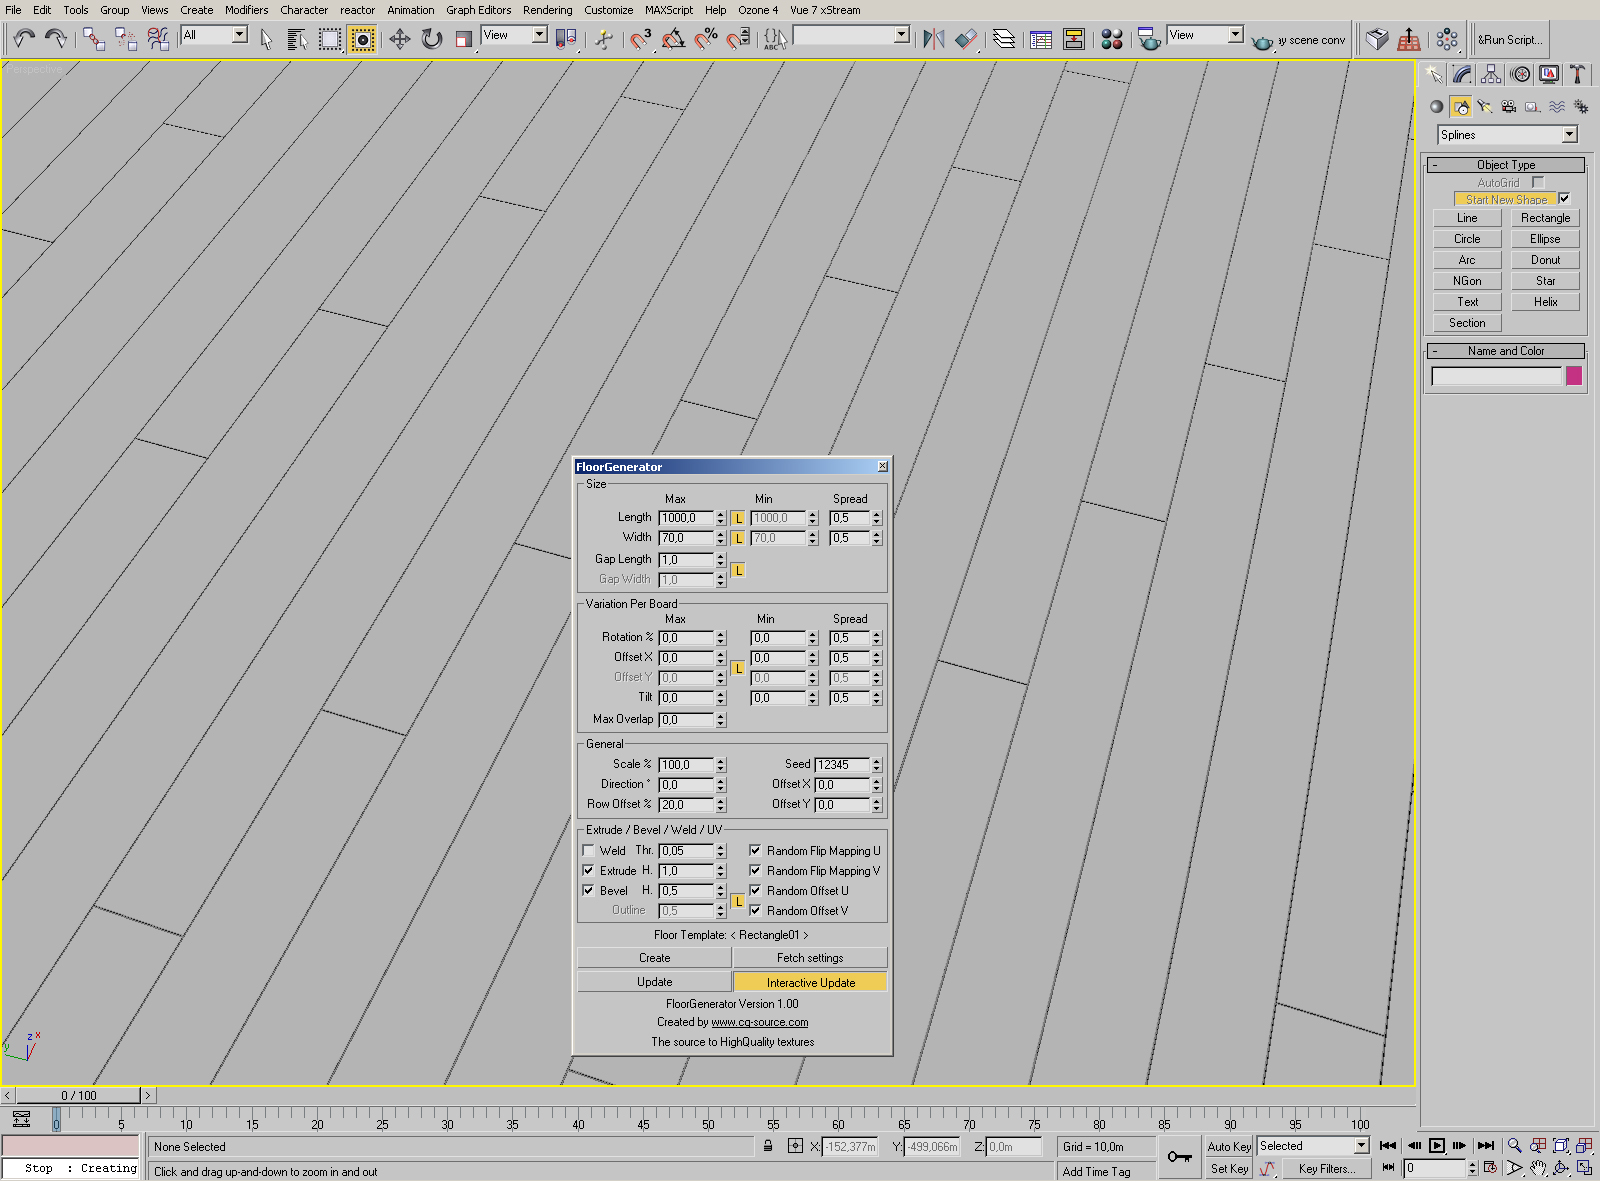Open the reactor menu
The image size is (1600, 1182).
[357, 10]
